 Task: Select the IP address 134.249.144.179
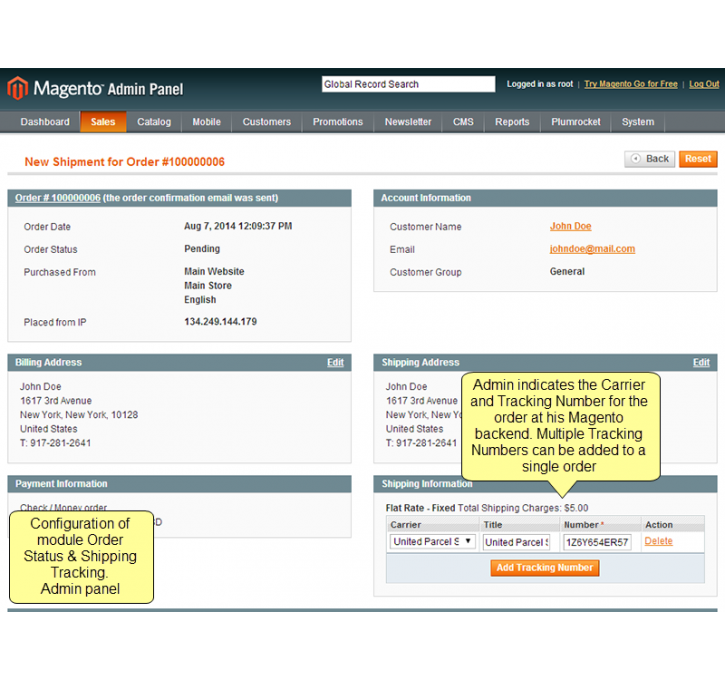(221, 322)
